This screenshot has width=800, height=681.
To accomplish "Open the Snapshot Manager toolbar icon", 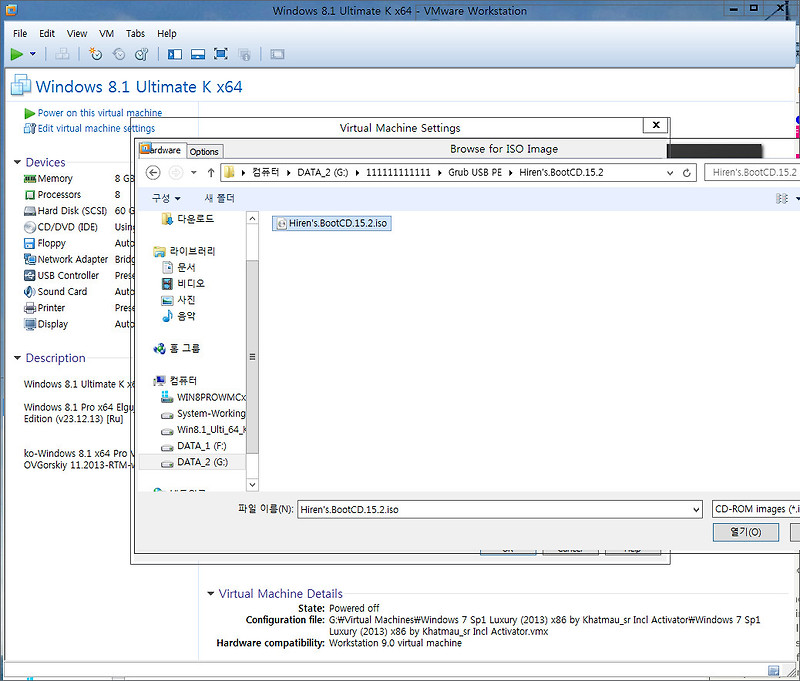I will tap(142, 54).
